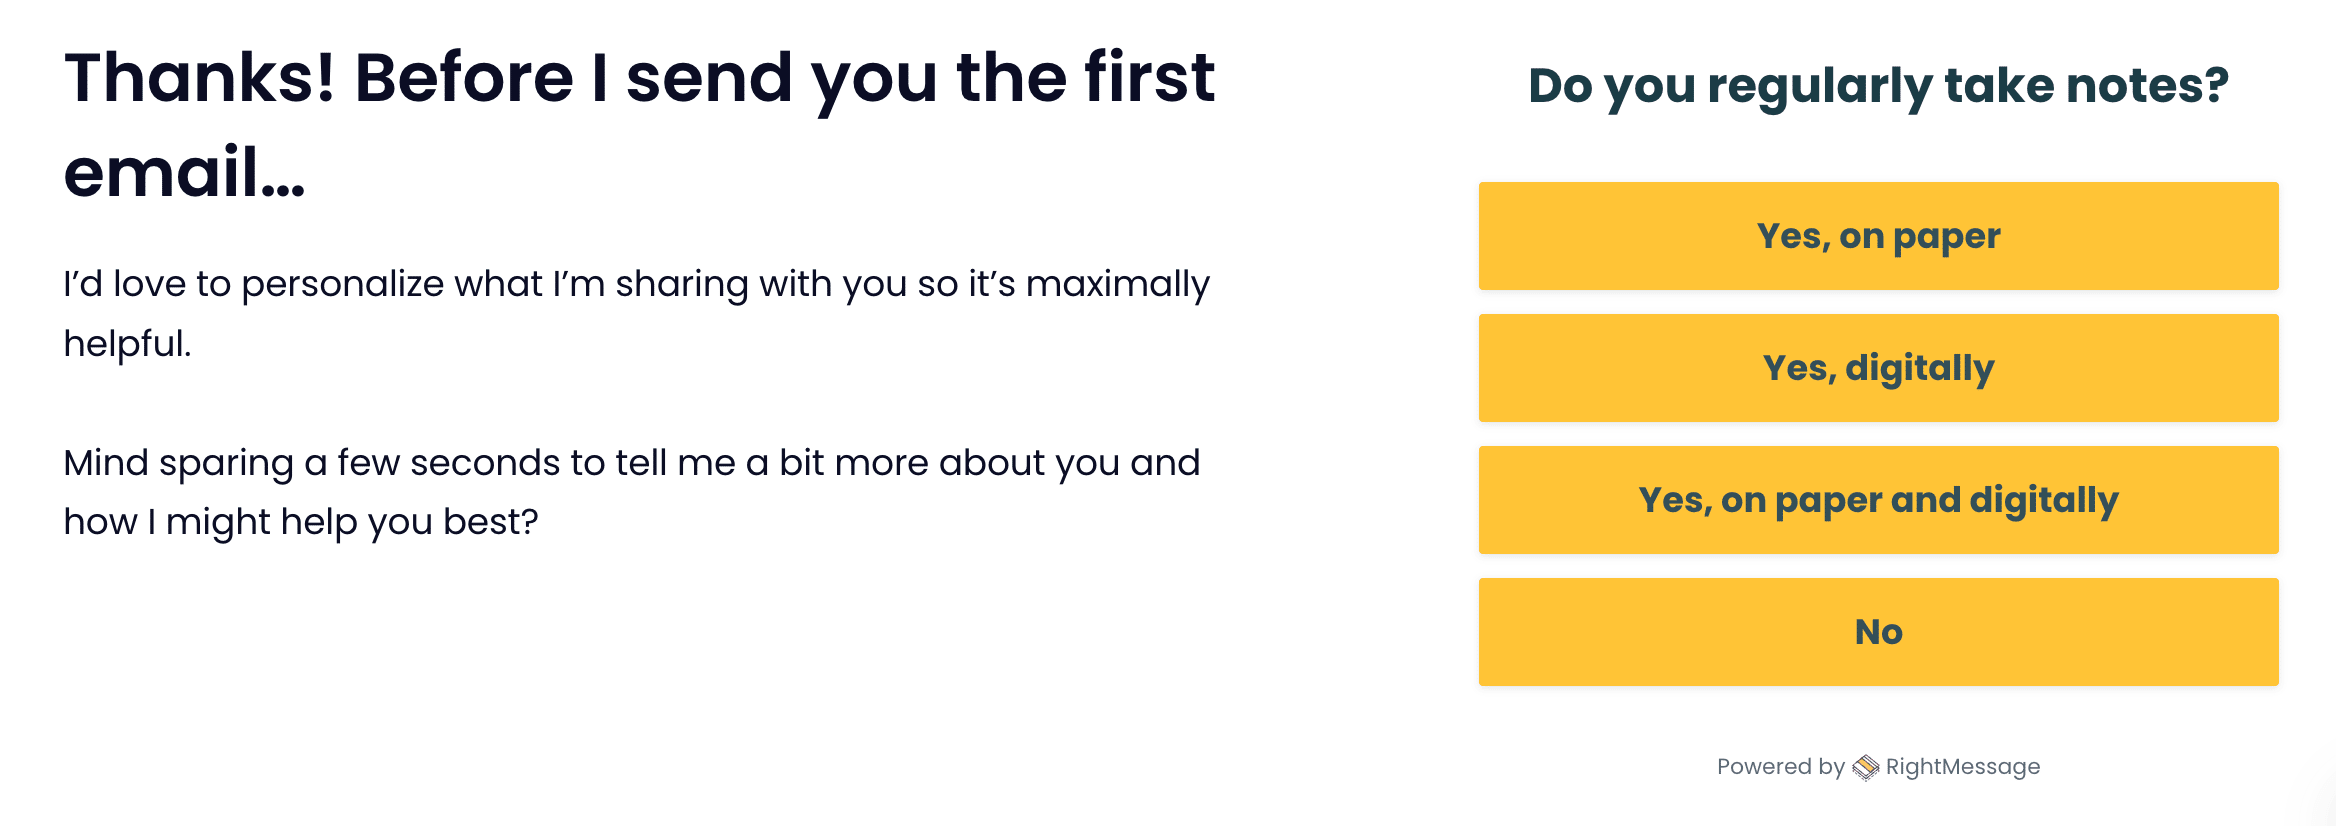Click the word 'helpful.' in first paragraph
The width and height of the screenshot is (2336, 826).
pyautogui.click(x=127, y=343)
